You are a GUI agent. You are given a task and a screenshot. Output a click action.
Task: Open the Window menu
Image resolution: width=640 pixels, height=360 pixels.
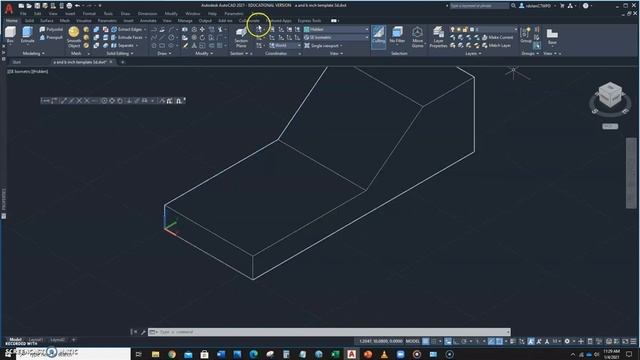coord(193,13)
